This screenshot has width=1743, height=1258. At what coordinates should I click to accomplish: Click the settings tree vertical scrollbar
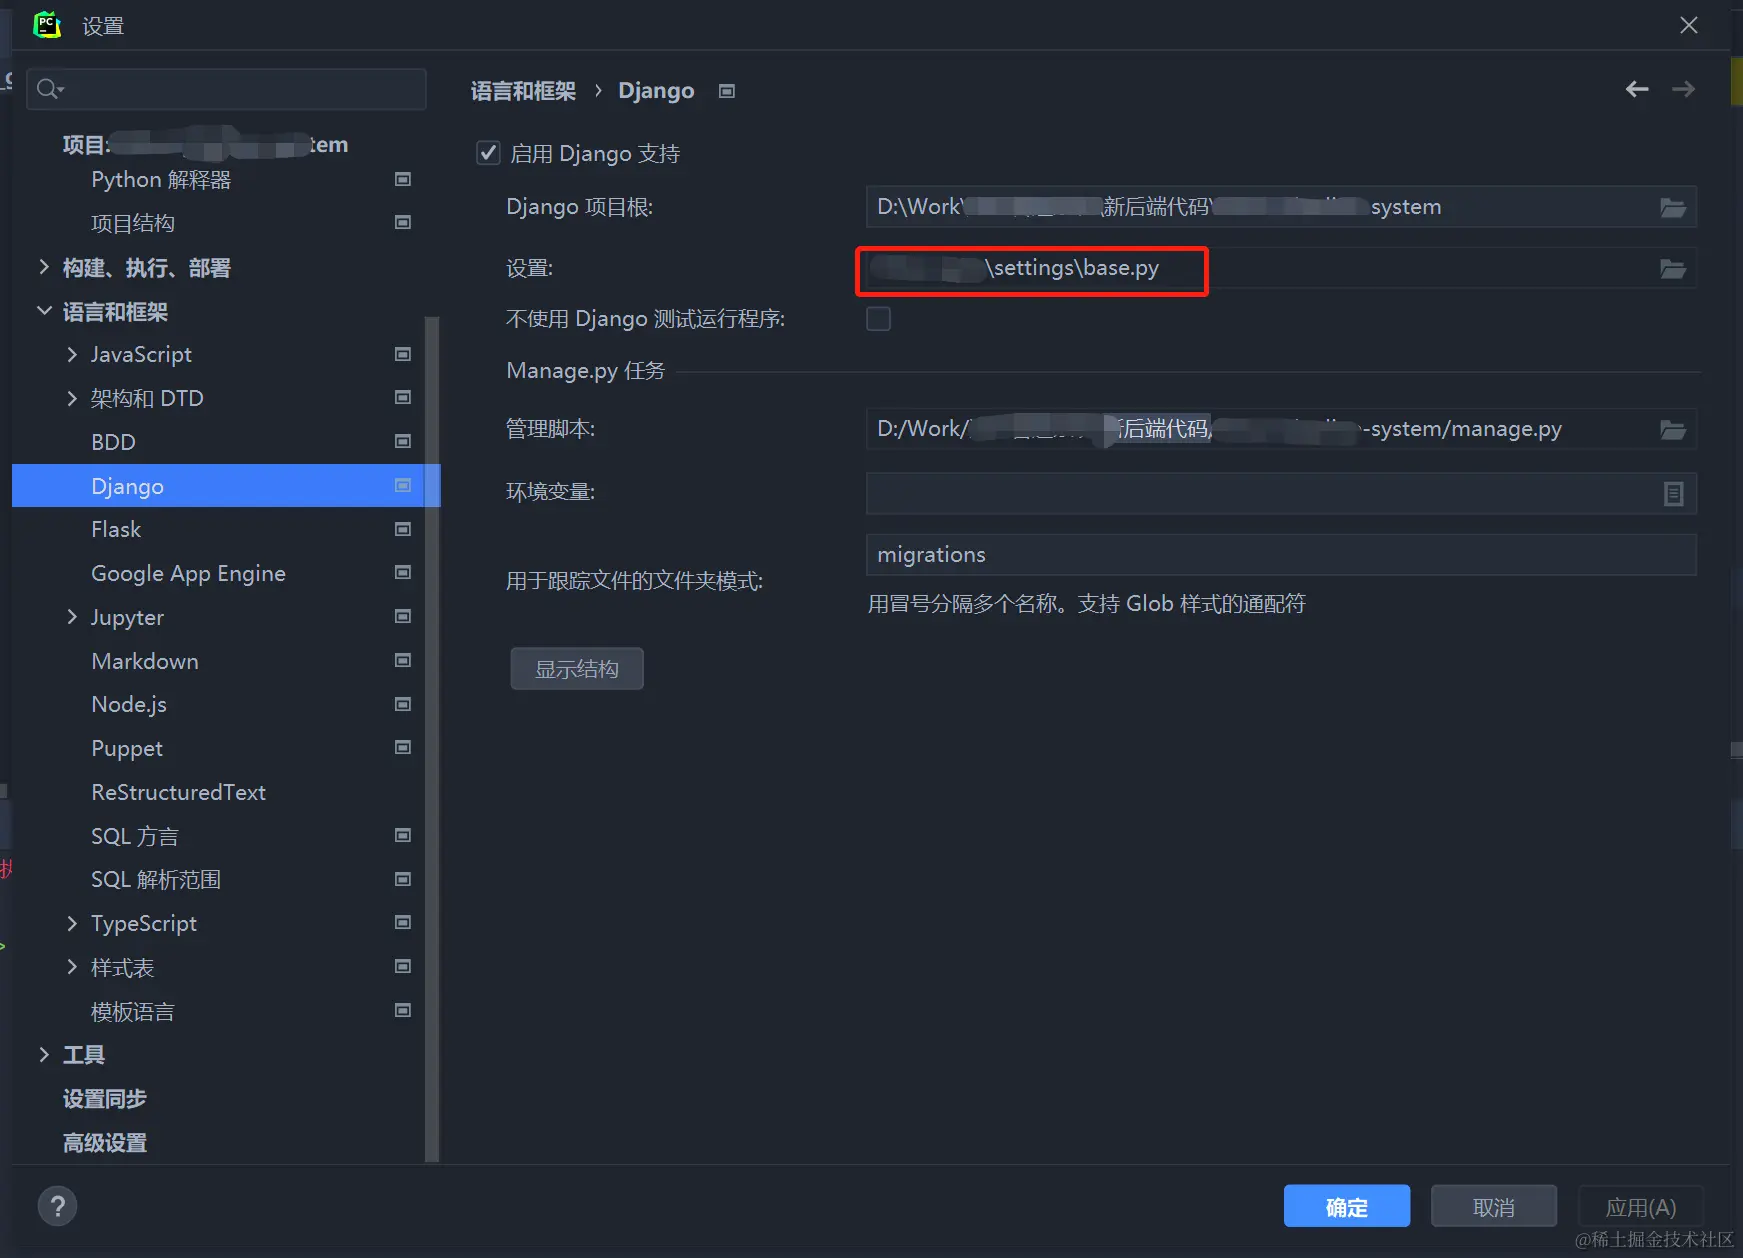tap(432, 738)
